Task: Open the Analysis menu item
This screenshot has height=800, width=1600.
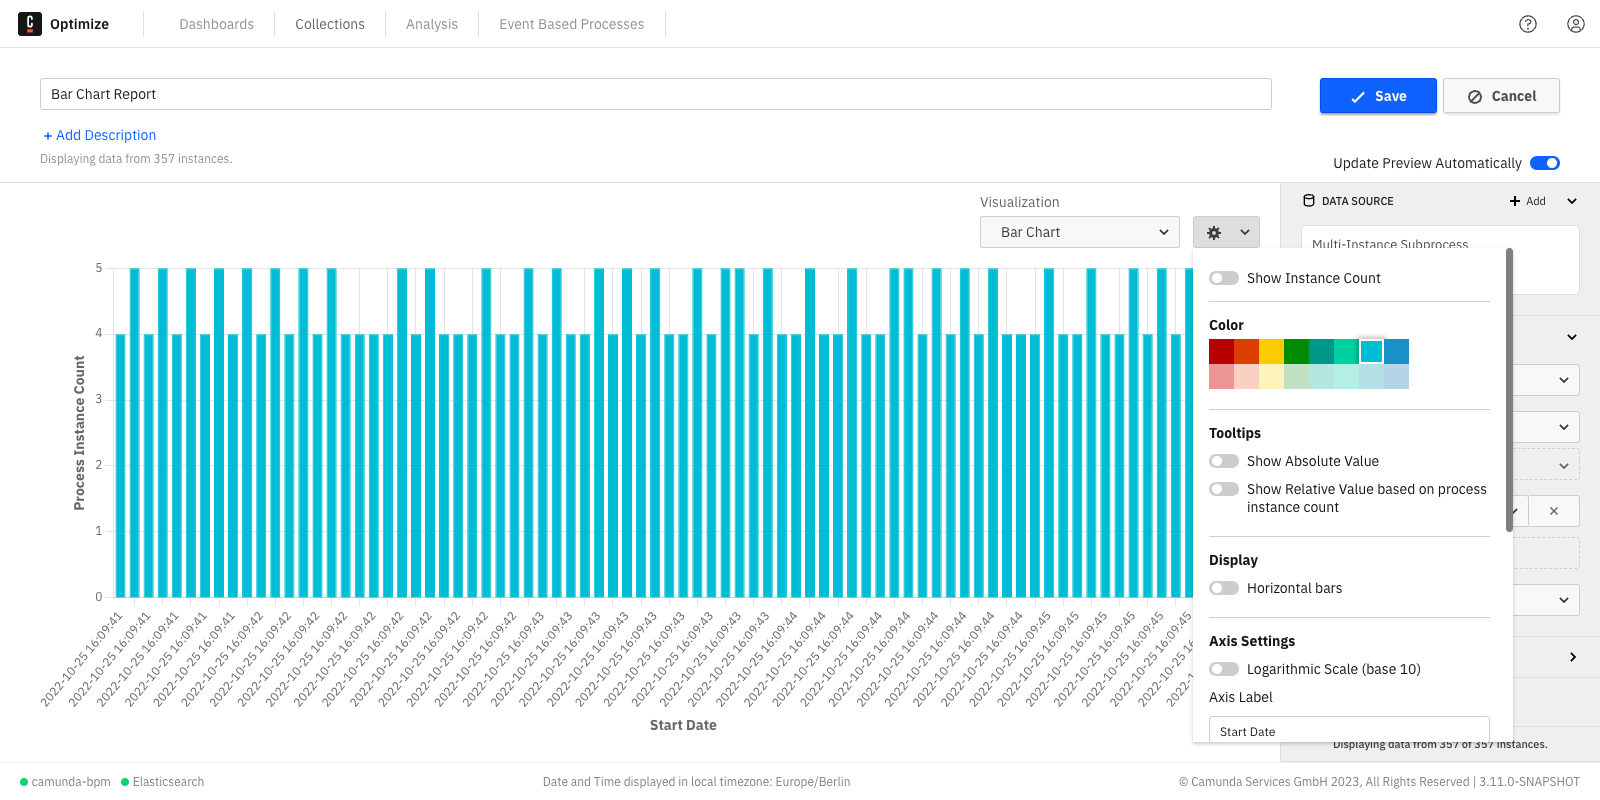Action: (x=432, y=24)
